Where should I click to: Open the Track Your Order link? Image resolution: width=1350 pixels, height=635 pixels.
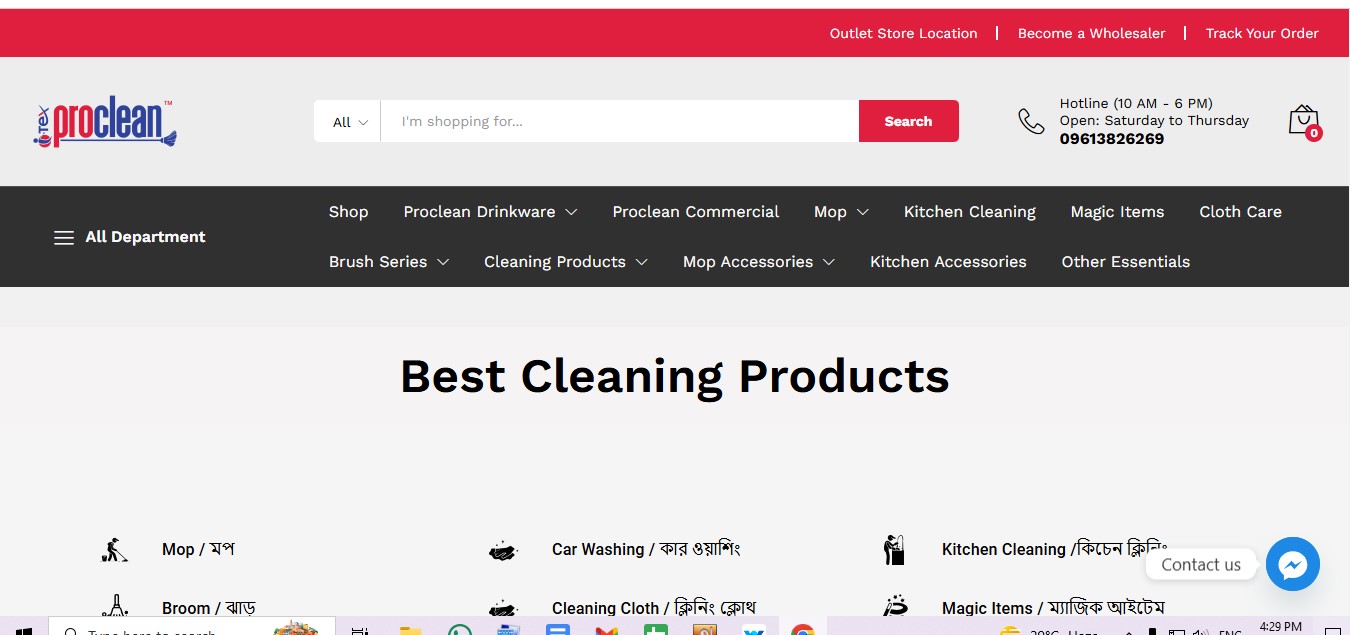(x=1262, y=33)
